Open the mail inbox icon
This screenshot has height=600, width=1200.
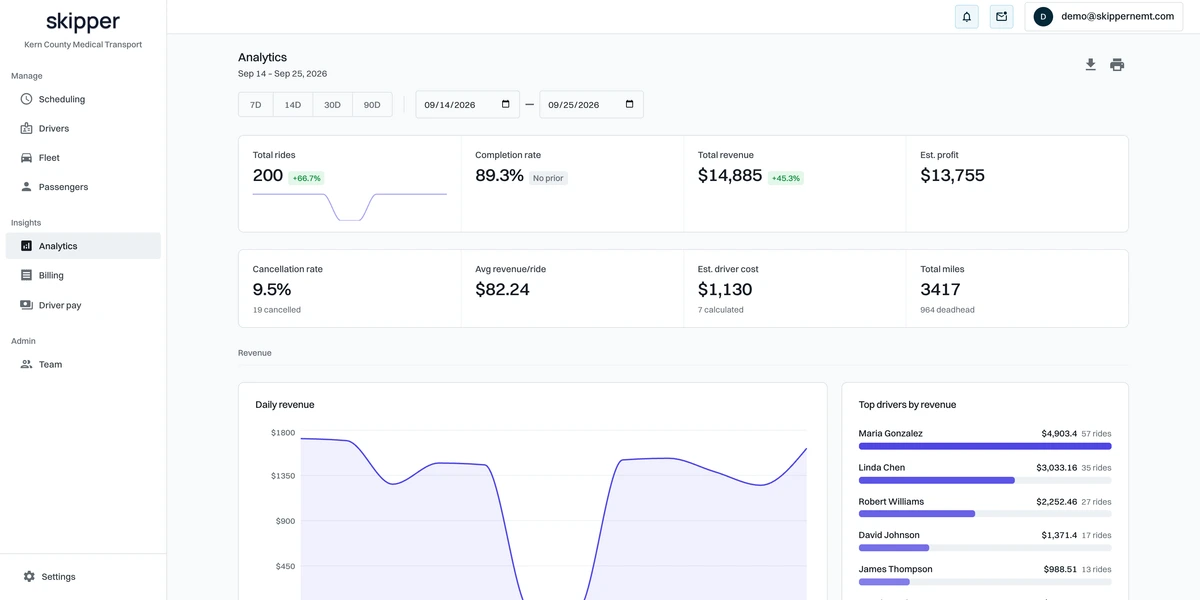tap(1001, 17)
